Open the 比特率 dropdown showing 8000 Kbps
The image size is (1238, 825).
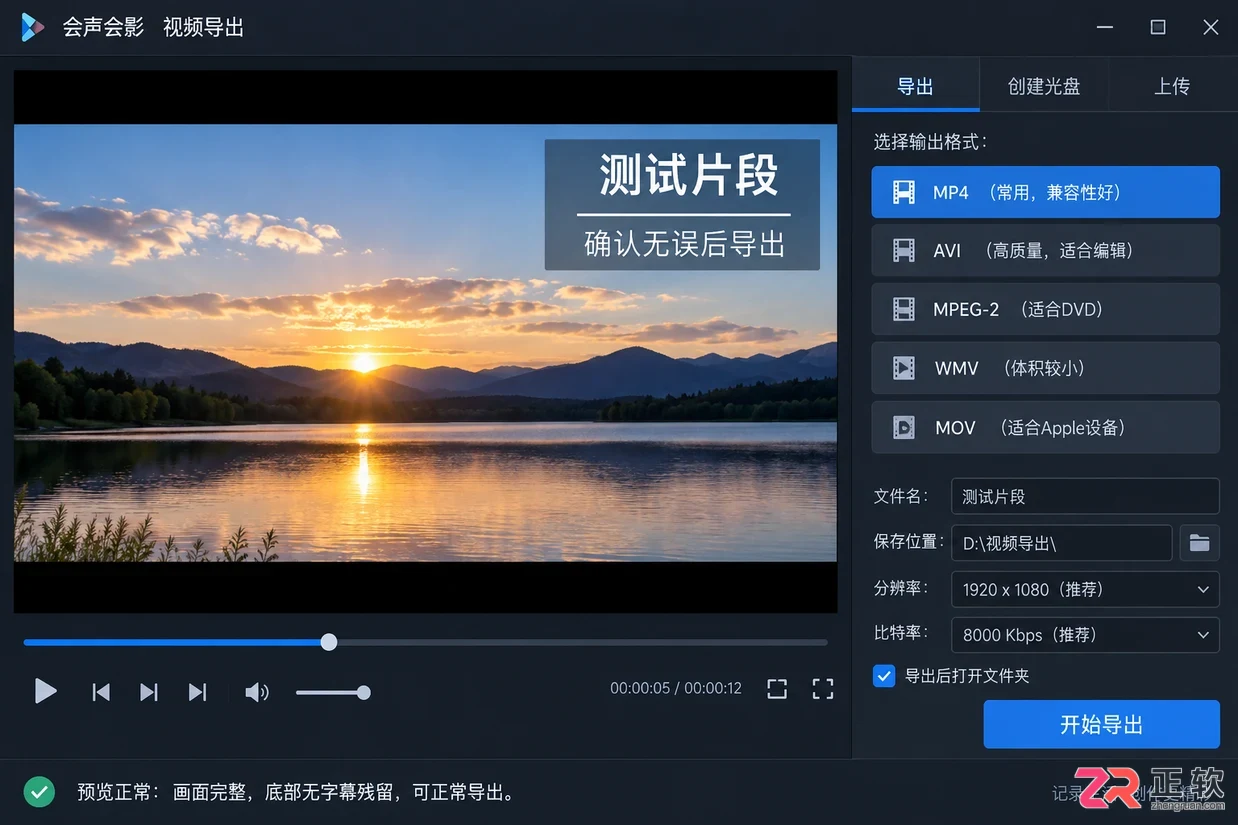click(x=1085, y=635)
